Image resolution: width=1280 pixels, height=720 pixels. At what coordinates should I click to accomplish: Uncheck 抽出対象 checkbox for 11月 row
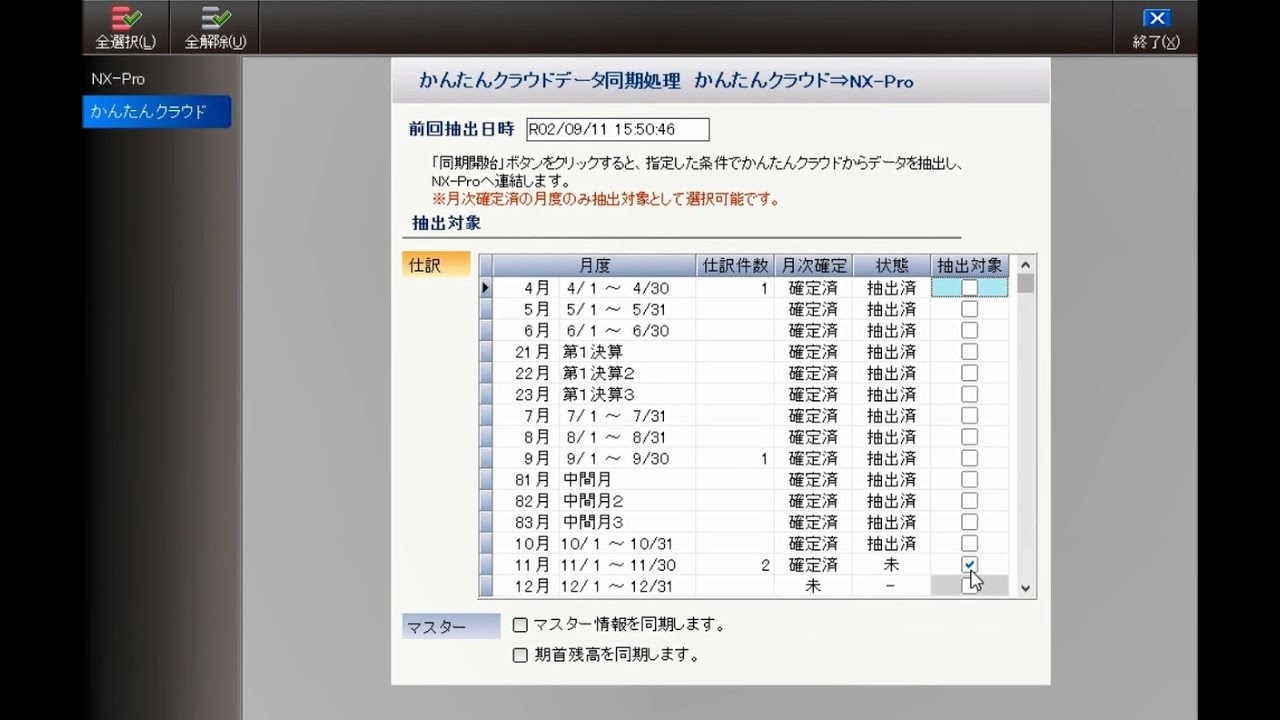(969, 565)
